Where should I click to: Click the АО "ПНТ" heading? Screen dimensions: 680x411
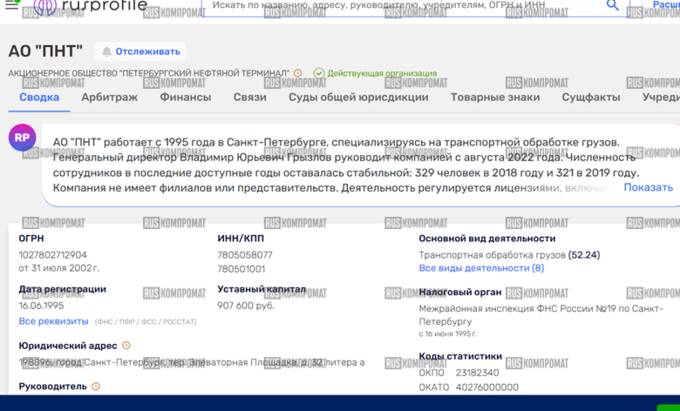(x=45, y=51)
